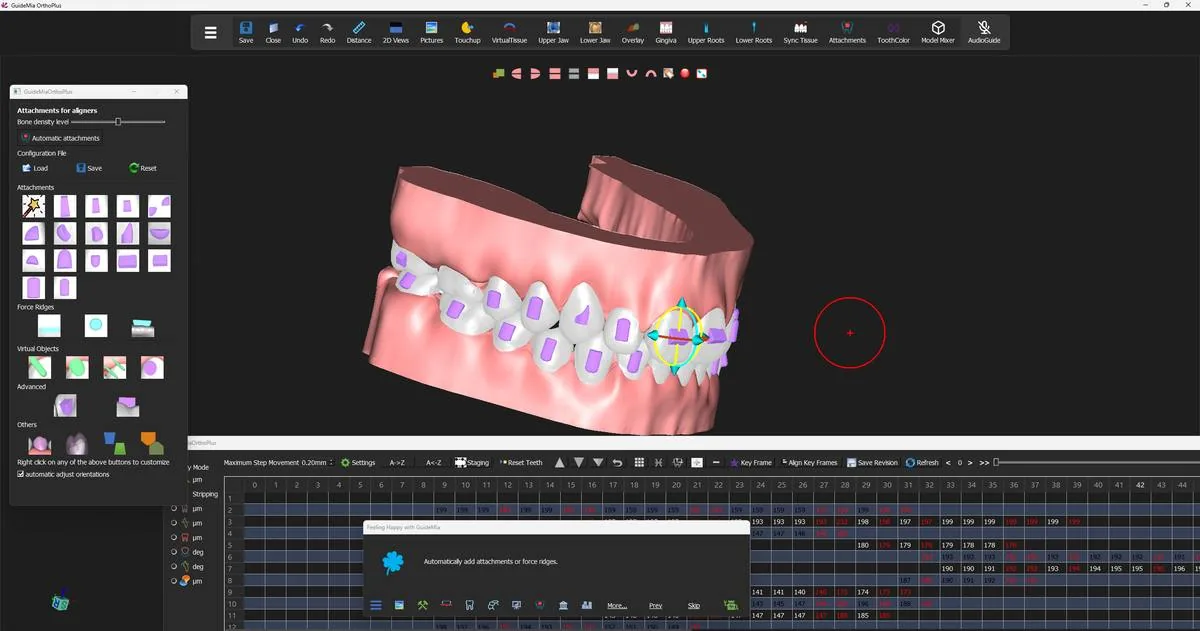
Task: Reset the attachment configuration
Action: (143, 168)
